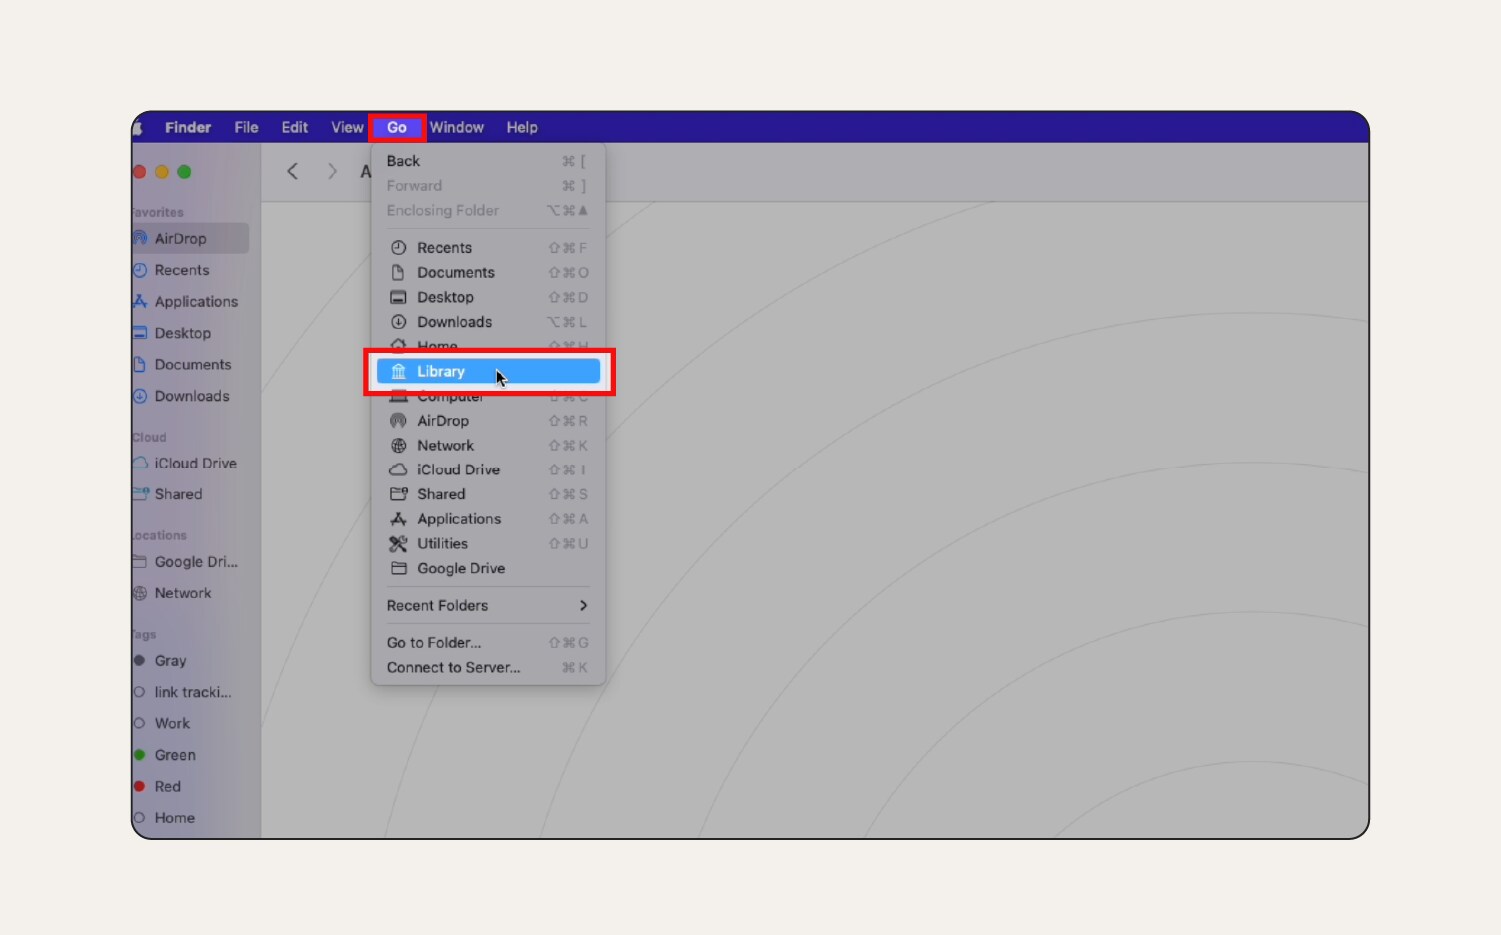The height and width of the screenshot is (935, 1501).
Task: Select the Green tag in sidebar
Action: pyautogui.click(x=189, y=755)
